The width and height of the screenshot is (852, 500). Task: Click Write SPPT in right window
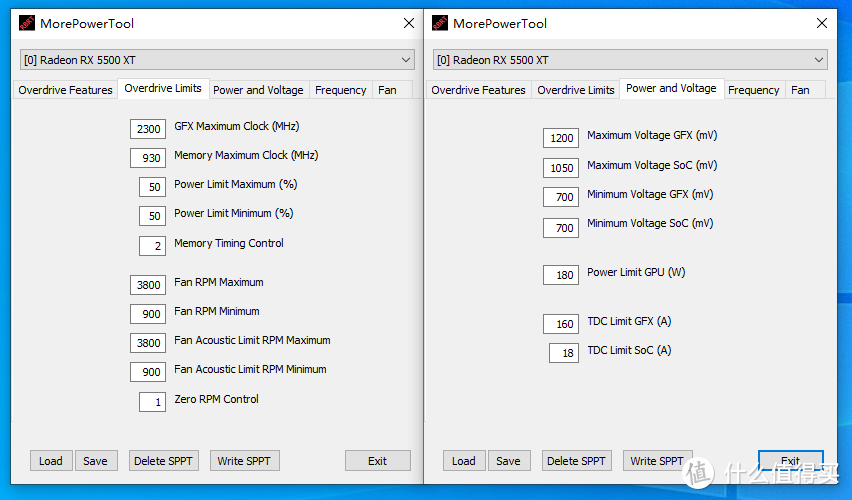pyautogui.click(x=657, y=461)
